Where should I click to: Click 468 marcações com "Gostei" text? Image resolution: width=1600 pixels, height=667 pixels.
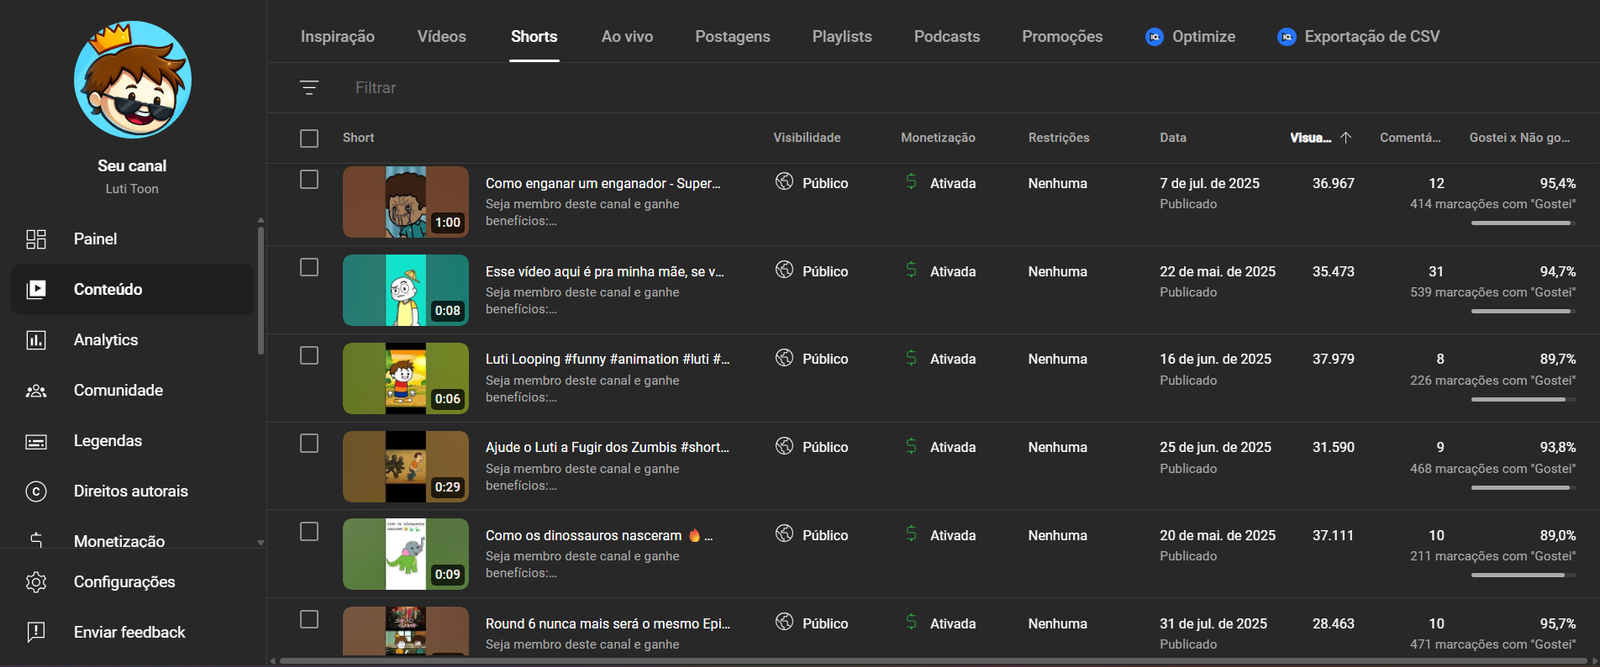(x=1493, y=468)
